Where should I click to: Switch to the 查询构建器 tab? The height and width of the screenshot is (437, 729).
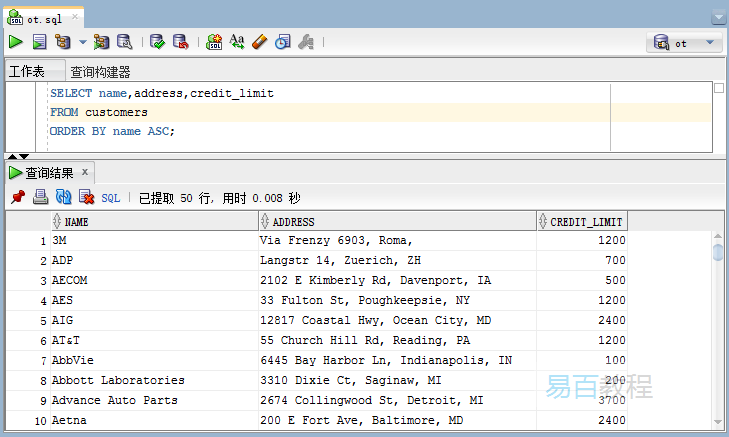pyautogui.click(x=100, y=72)
